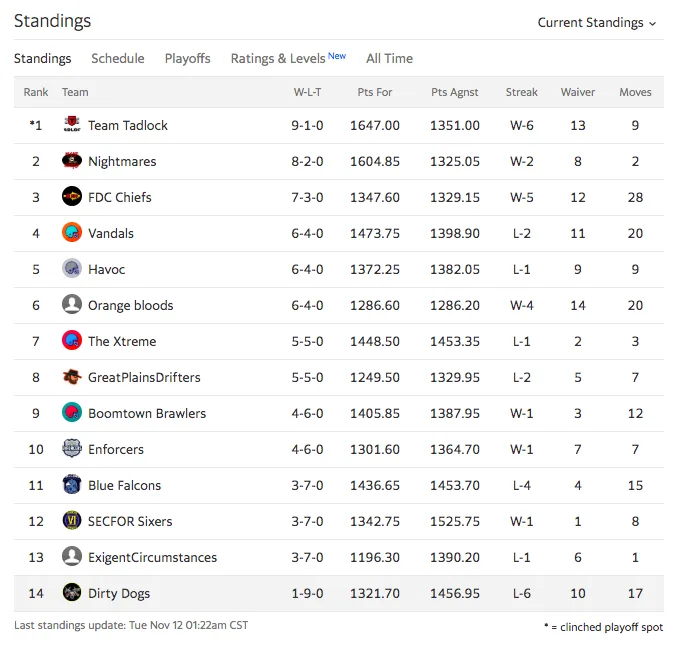Screen dimensions: 676x645
Task: Click the Dirty Dogs team logo
Action: [x=72, y=592]
